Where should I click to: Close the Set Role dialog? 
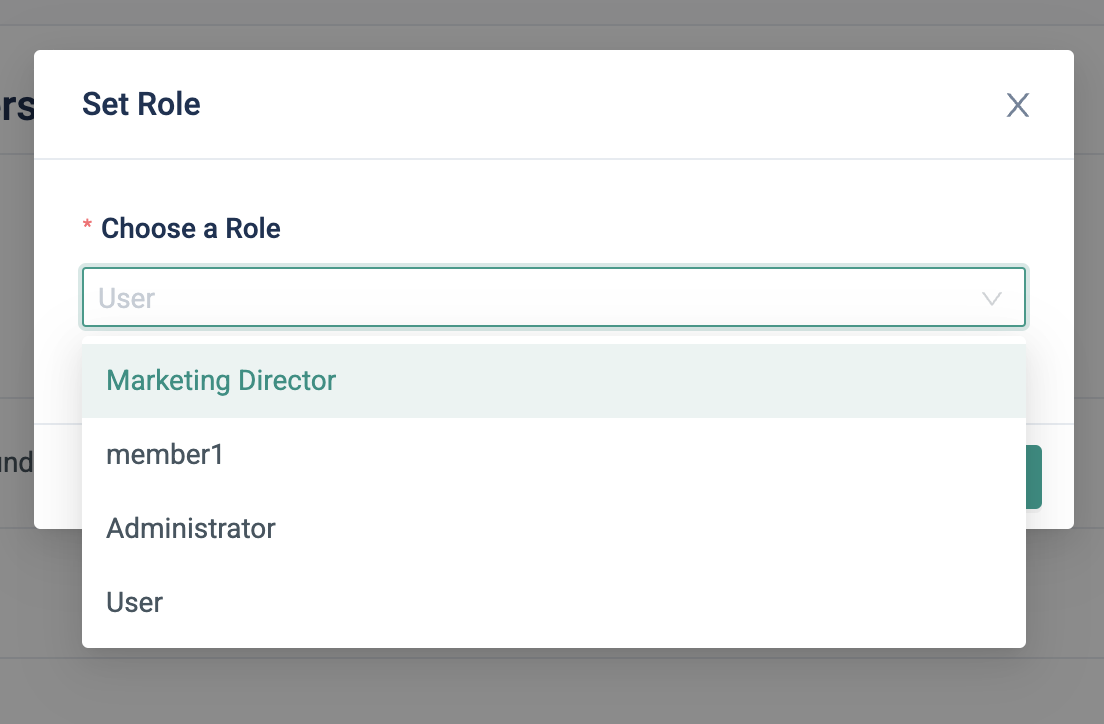click(1017, 105)
